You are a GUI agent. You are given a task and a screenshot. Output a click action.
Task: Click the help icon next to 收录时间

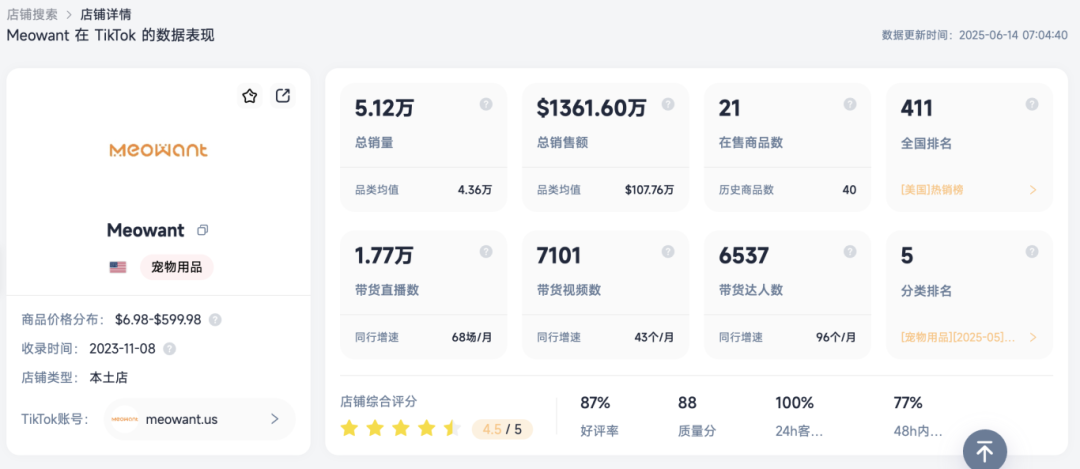169,348
